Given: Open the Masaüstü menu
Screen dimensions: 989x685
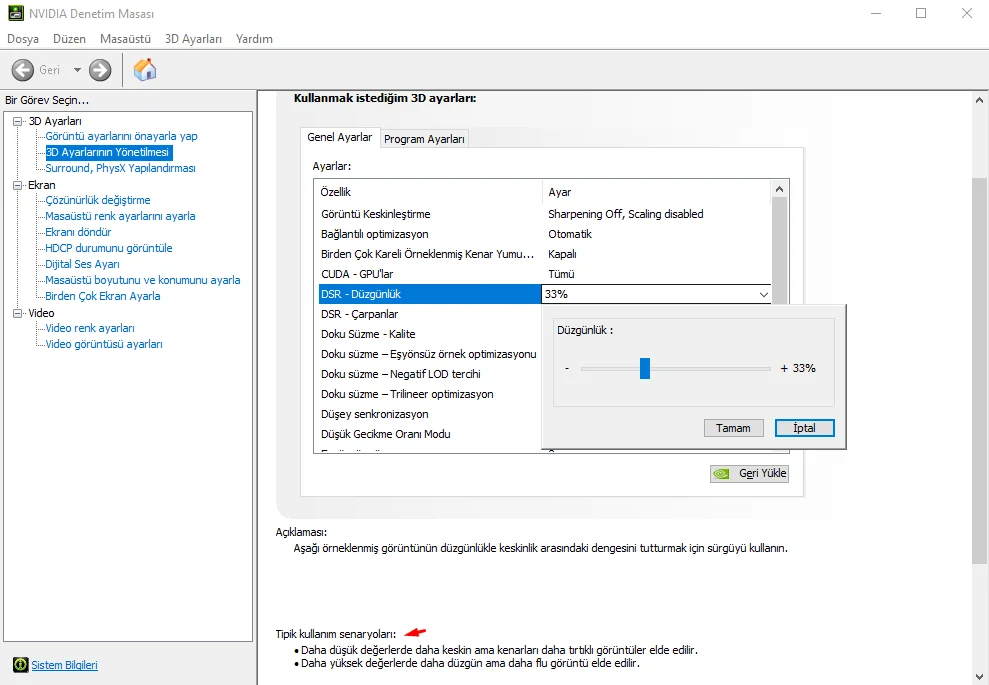Looking at the screenshot, I should pos(124,38).
